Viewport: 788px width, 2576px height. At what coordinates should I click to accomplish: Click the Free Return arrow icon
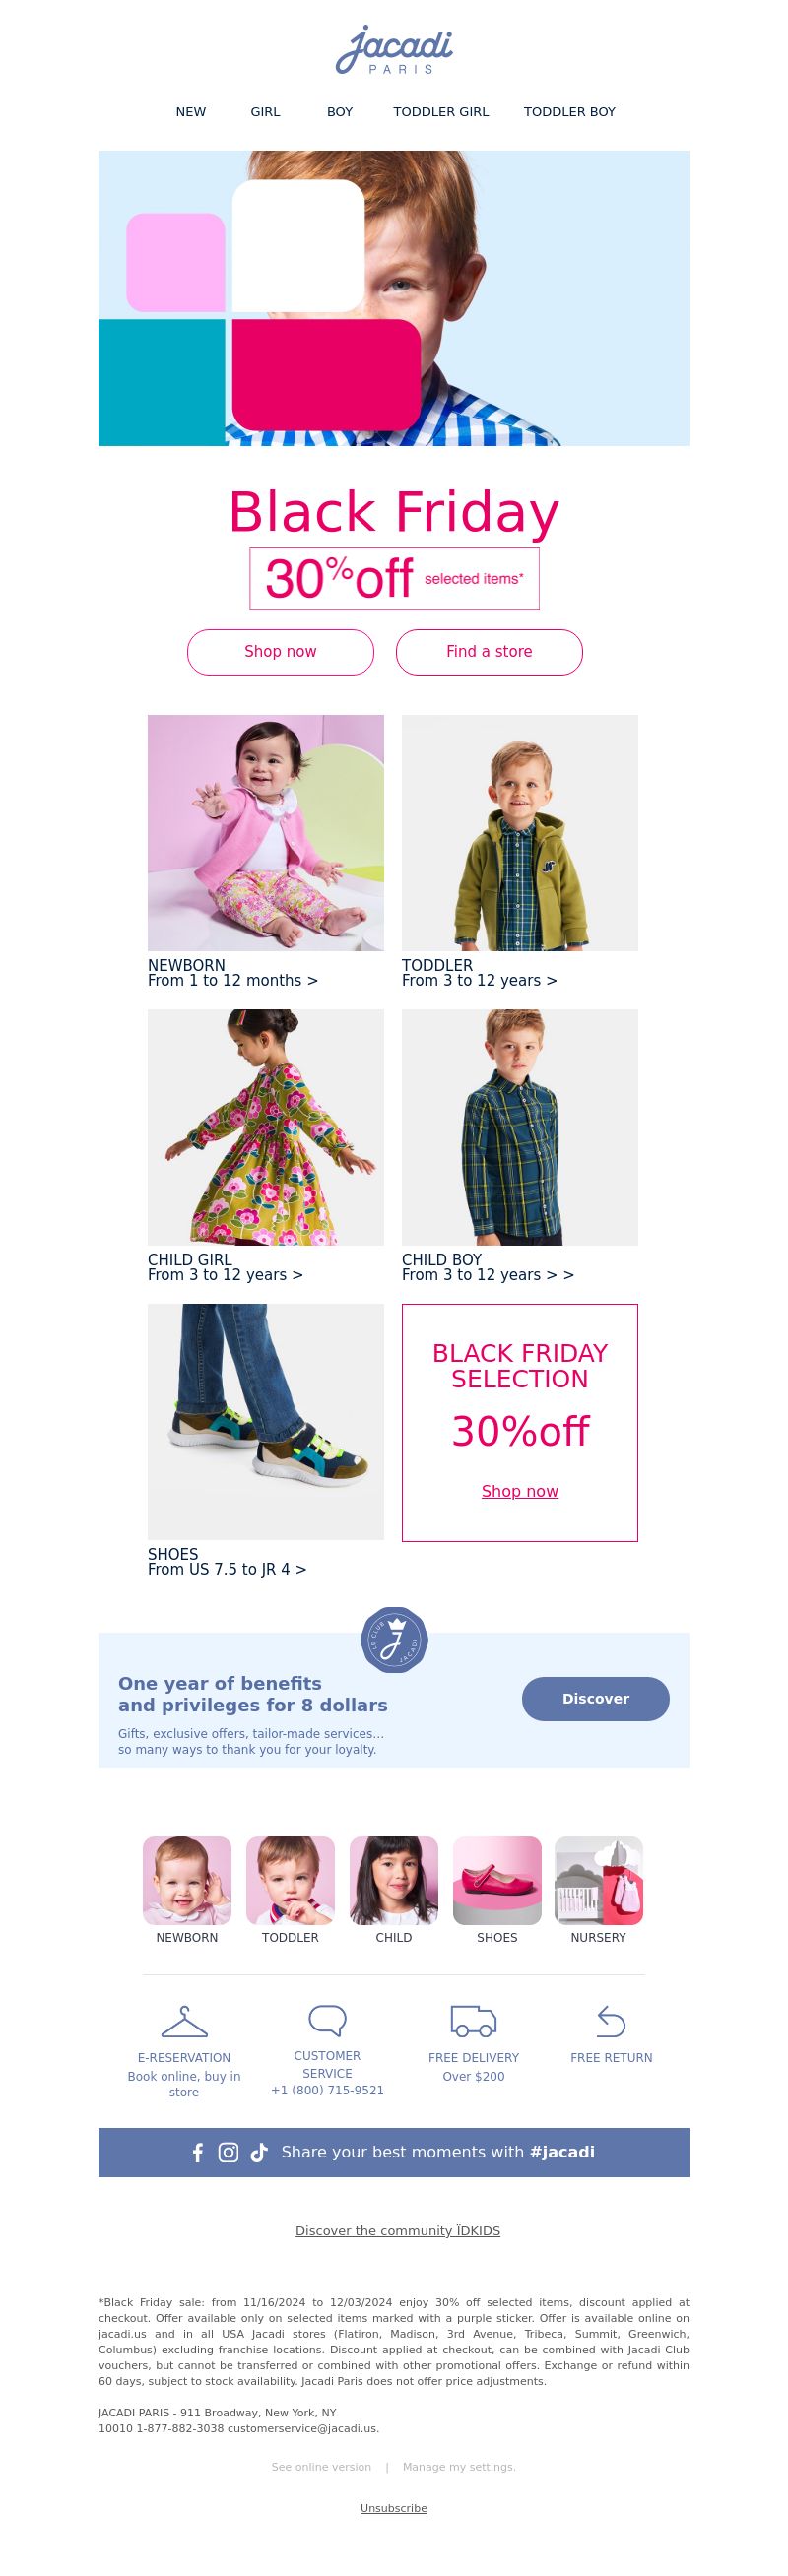(611, 2022)
